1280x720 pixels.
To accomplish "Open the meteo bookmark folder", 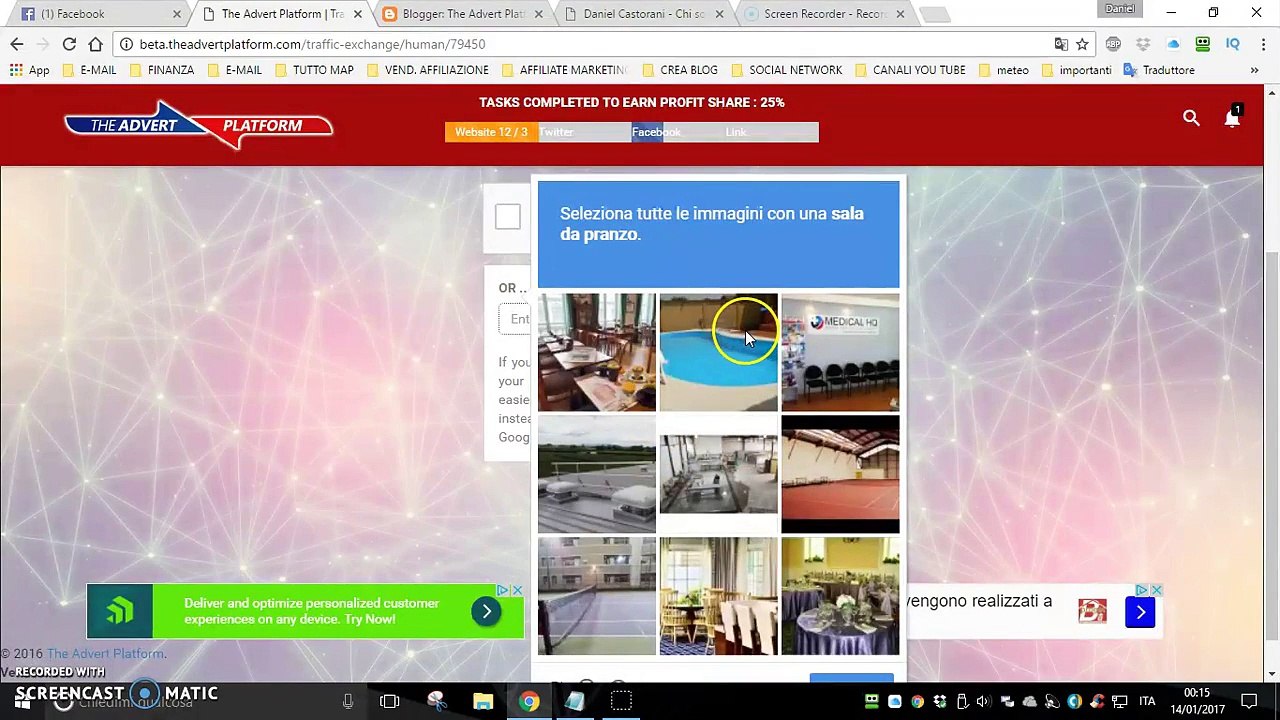I will click(1003, 70).
